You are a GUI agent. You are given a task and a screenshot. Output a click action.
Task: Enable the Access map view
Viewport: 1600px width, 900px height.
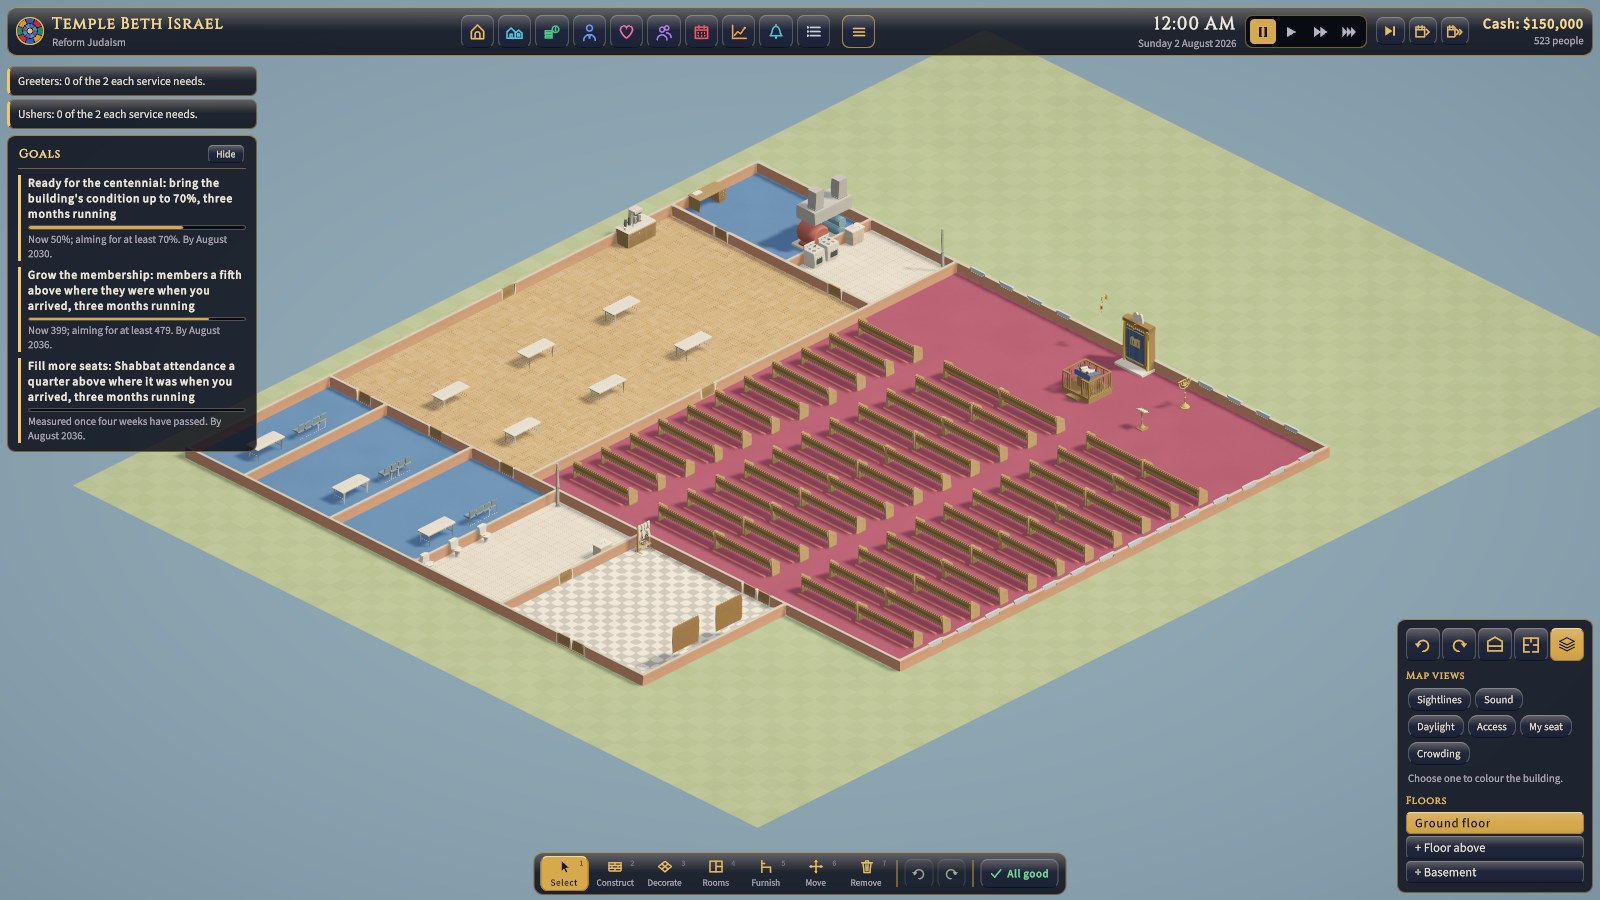[x=1492, y=727]
